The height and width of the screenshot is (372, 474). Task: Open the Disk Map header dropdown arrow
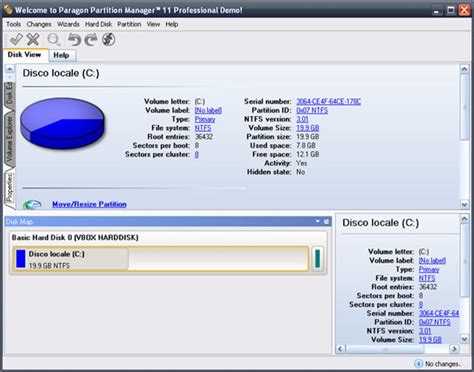coord(318,221)
